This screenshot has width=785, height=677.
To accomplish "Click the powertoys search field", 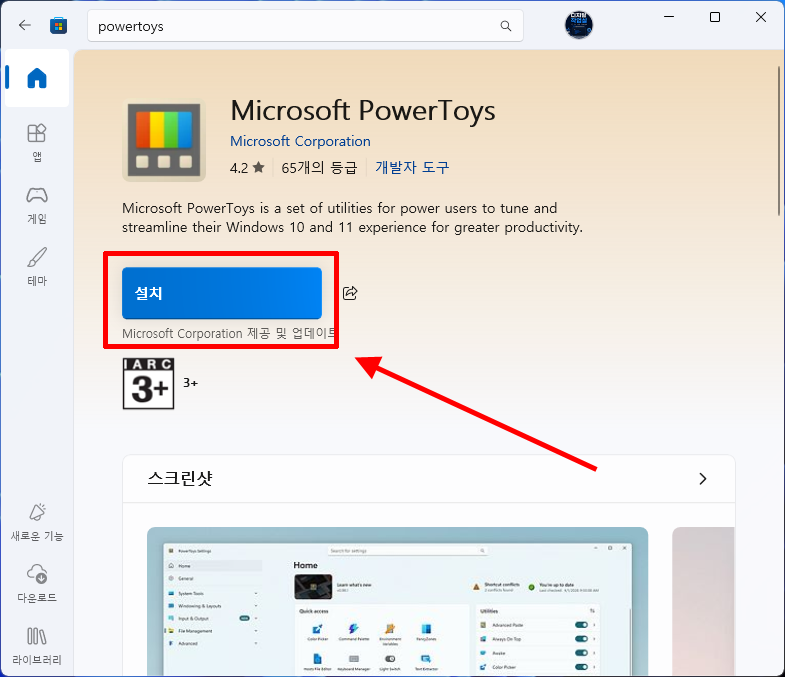I will pyautogui.click(x=305, y=26).
